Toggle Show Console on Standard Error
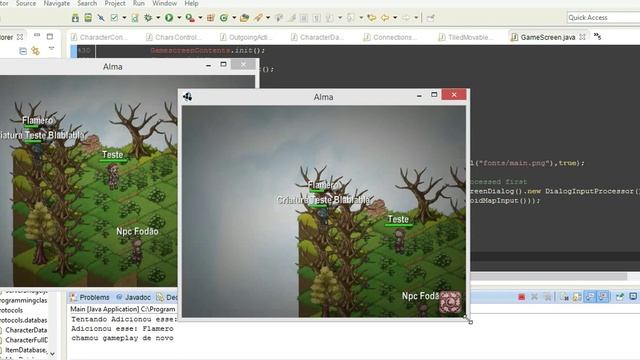Viewport: 640px width, 360px height. (603, 297)
